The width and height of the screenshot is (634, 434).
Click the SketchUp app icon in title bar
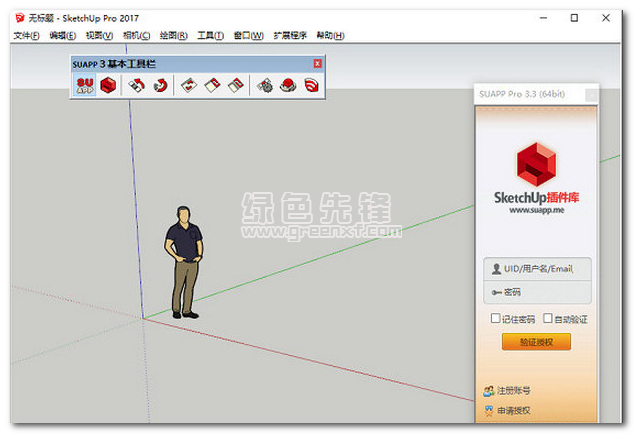[x=20, y=18]
